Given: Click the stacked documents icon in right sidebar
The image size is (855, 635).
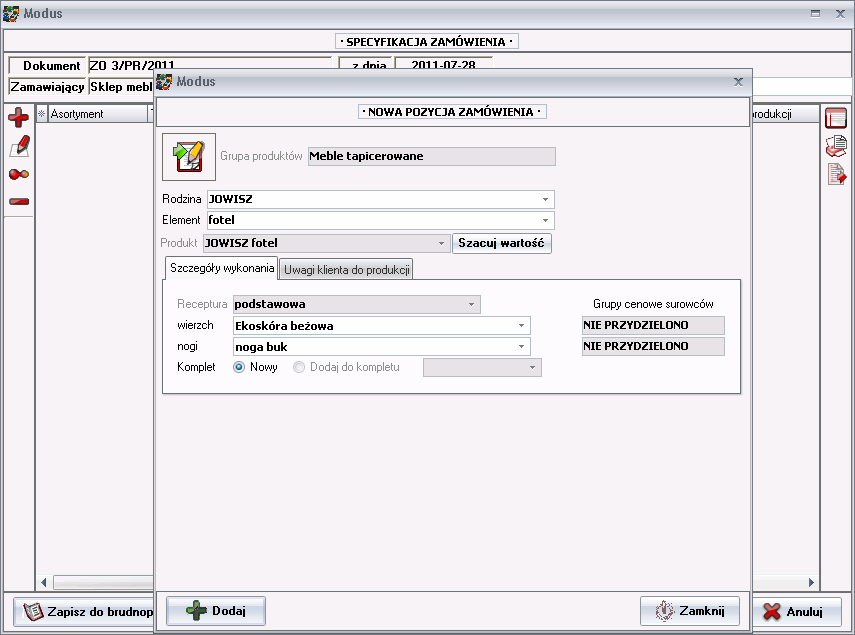Looking at the screenshot, I should point(836,147).
